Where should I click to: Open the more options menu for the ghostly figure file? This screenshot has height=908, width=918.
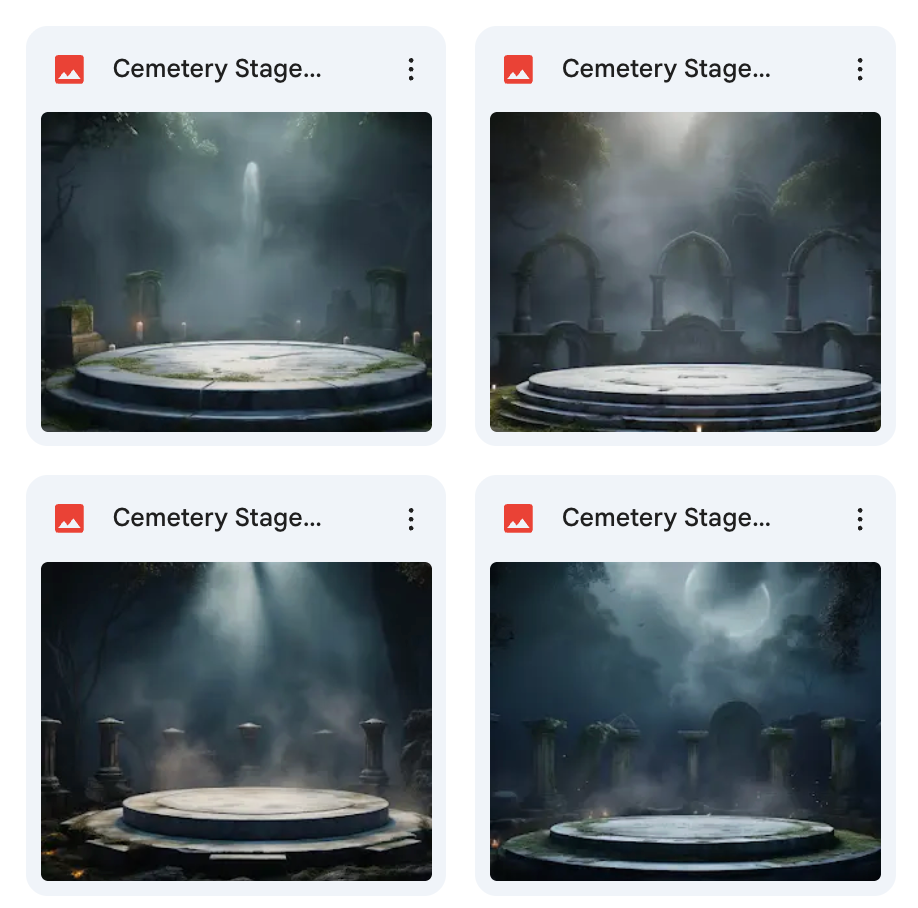[x=411, y=69]
